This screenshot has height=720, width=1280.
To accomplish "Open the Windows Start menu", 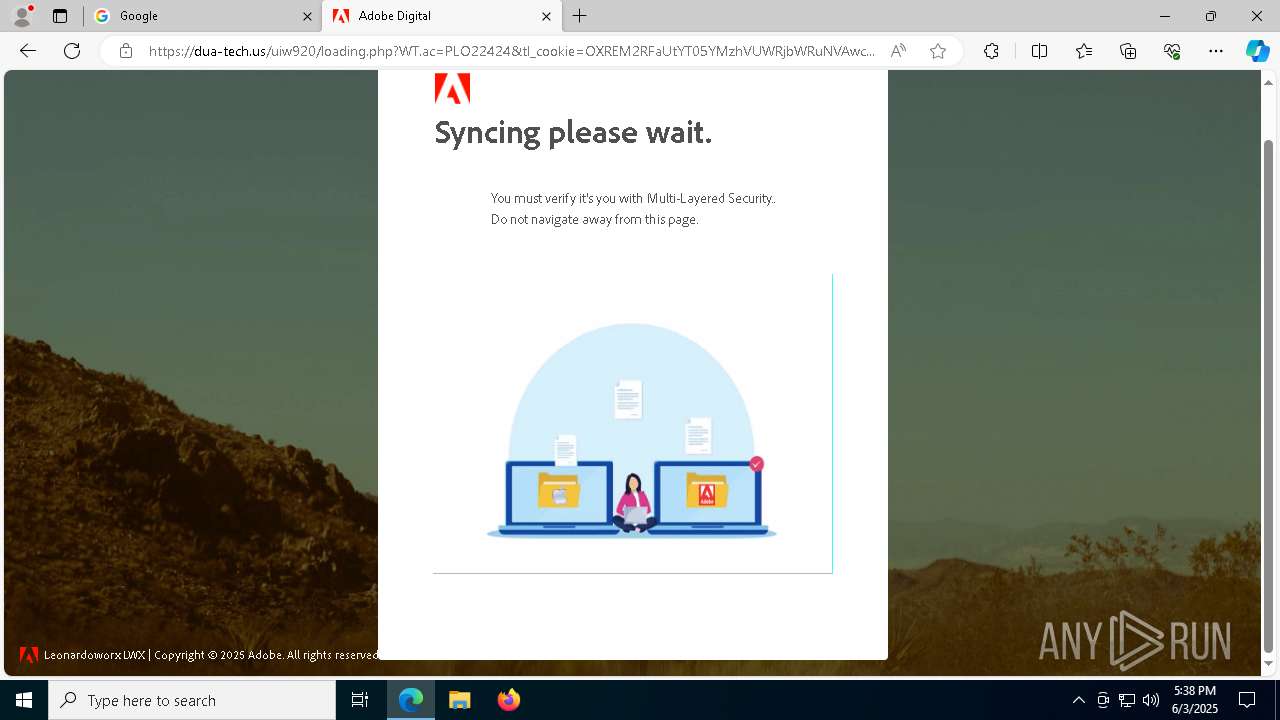I will tap(24, 700).
